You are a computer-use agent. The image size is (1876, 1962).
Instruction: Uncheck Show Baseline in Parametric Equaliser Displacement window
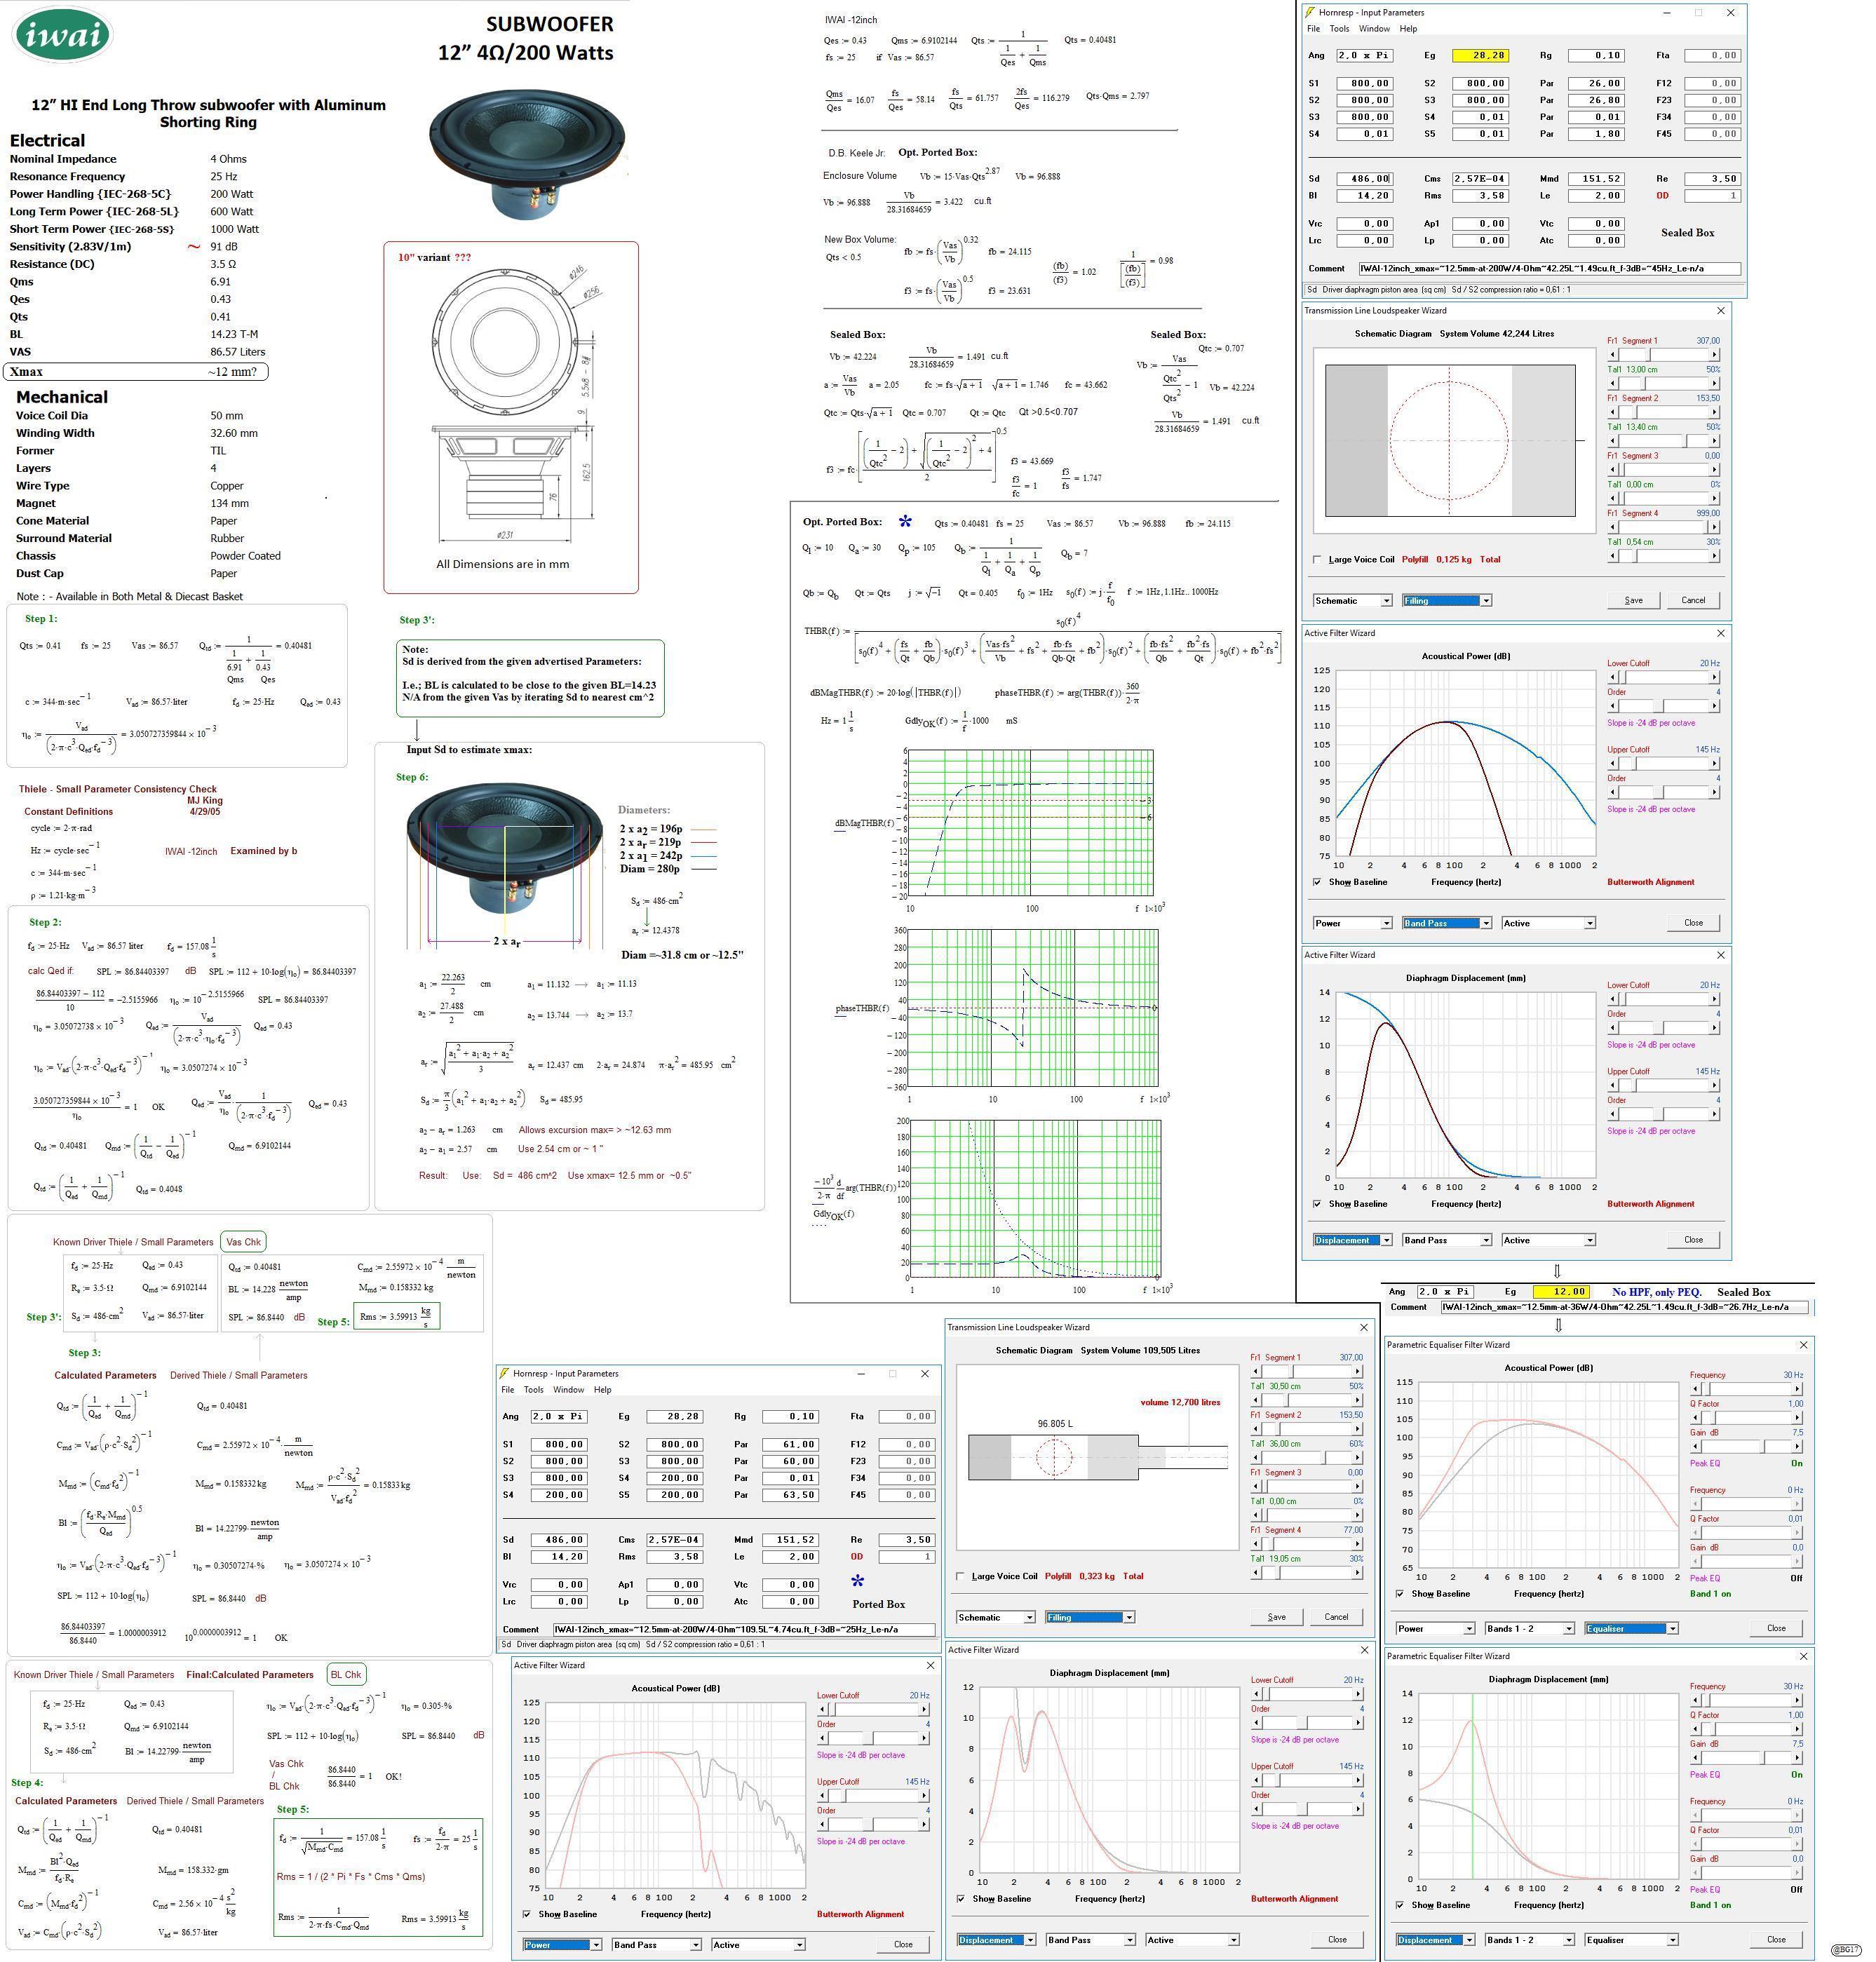[x=1400, y=1905]
